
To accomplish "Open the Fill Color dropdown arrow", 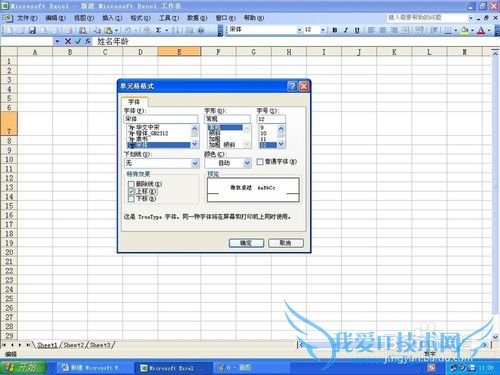I will 472,30.
